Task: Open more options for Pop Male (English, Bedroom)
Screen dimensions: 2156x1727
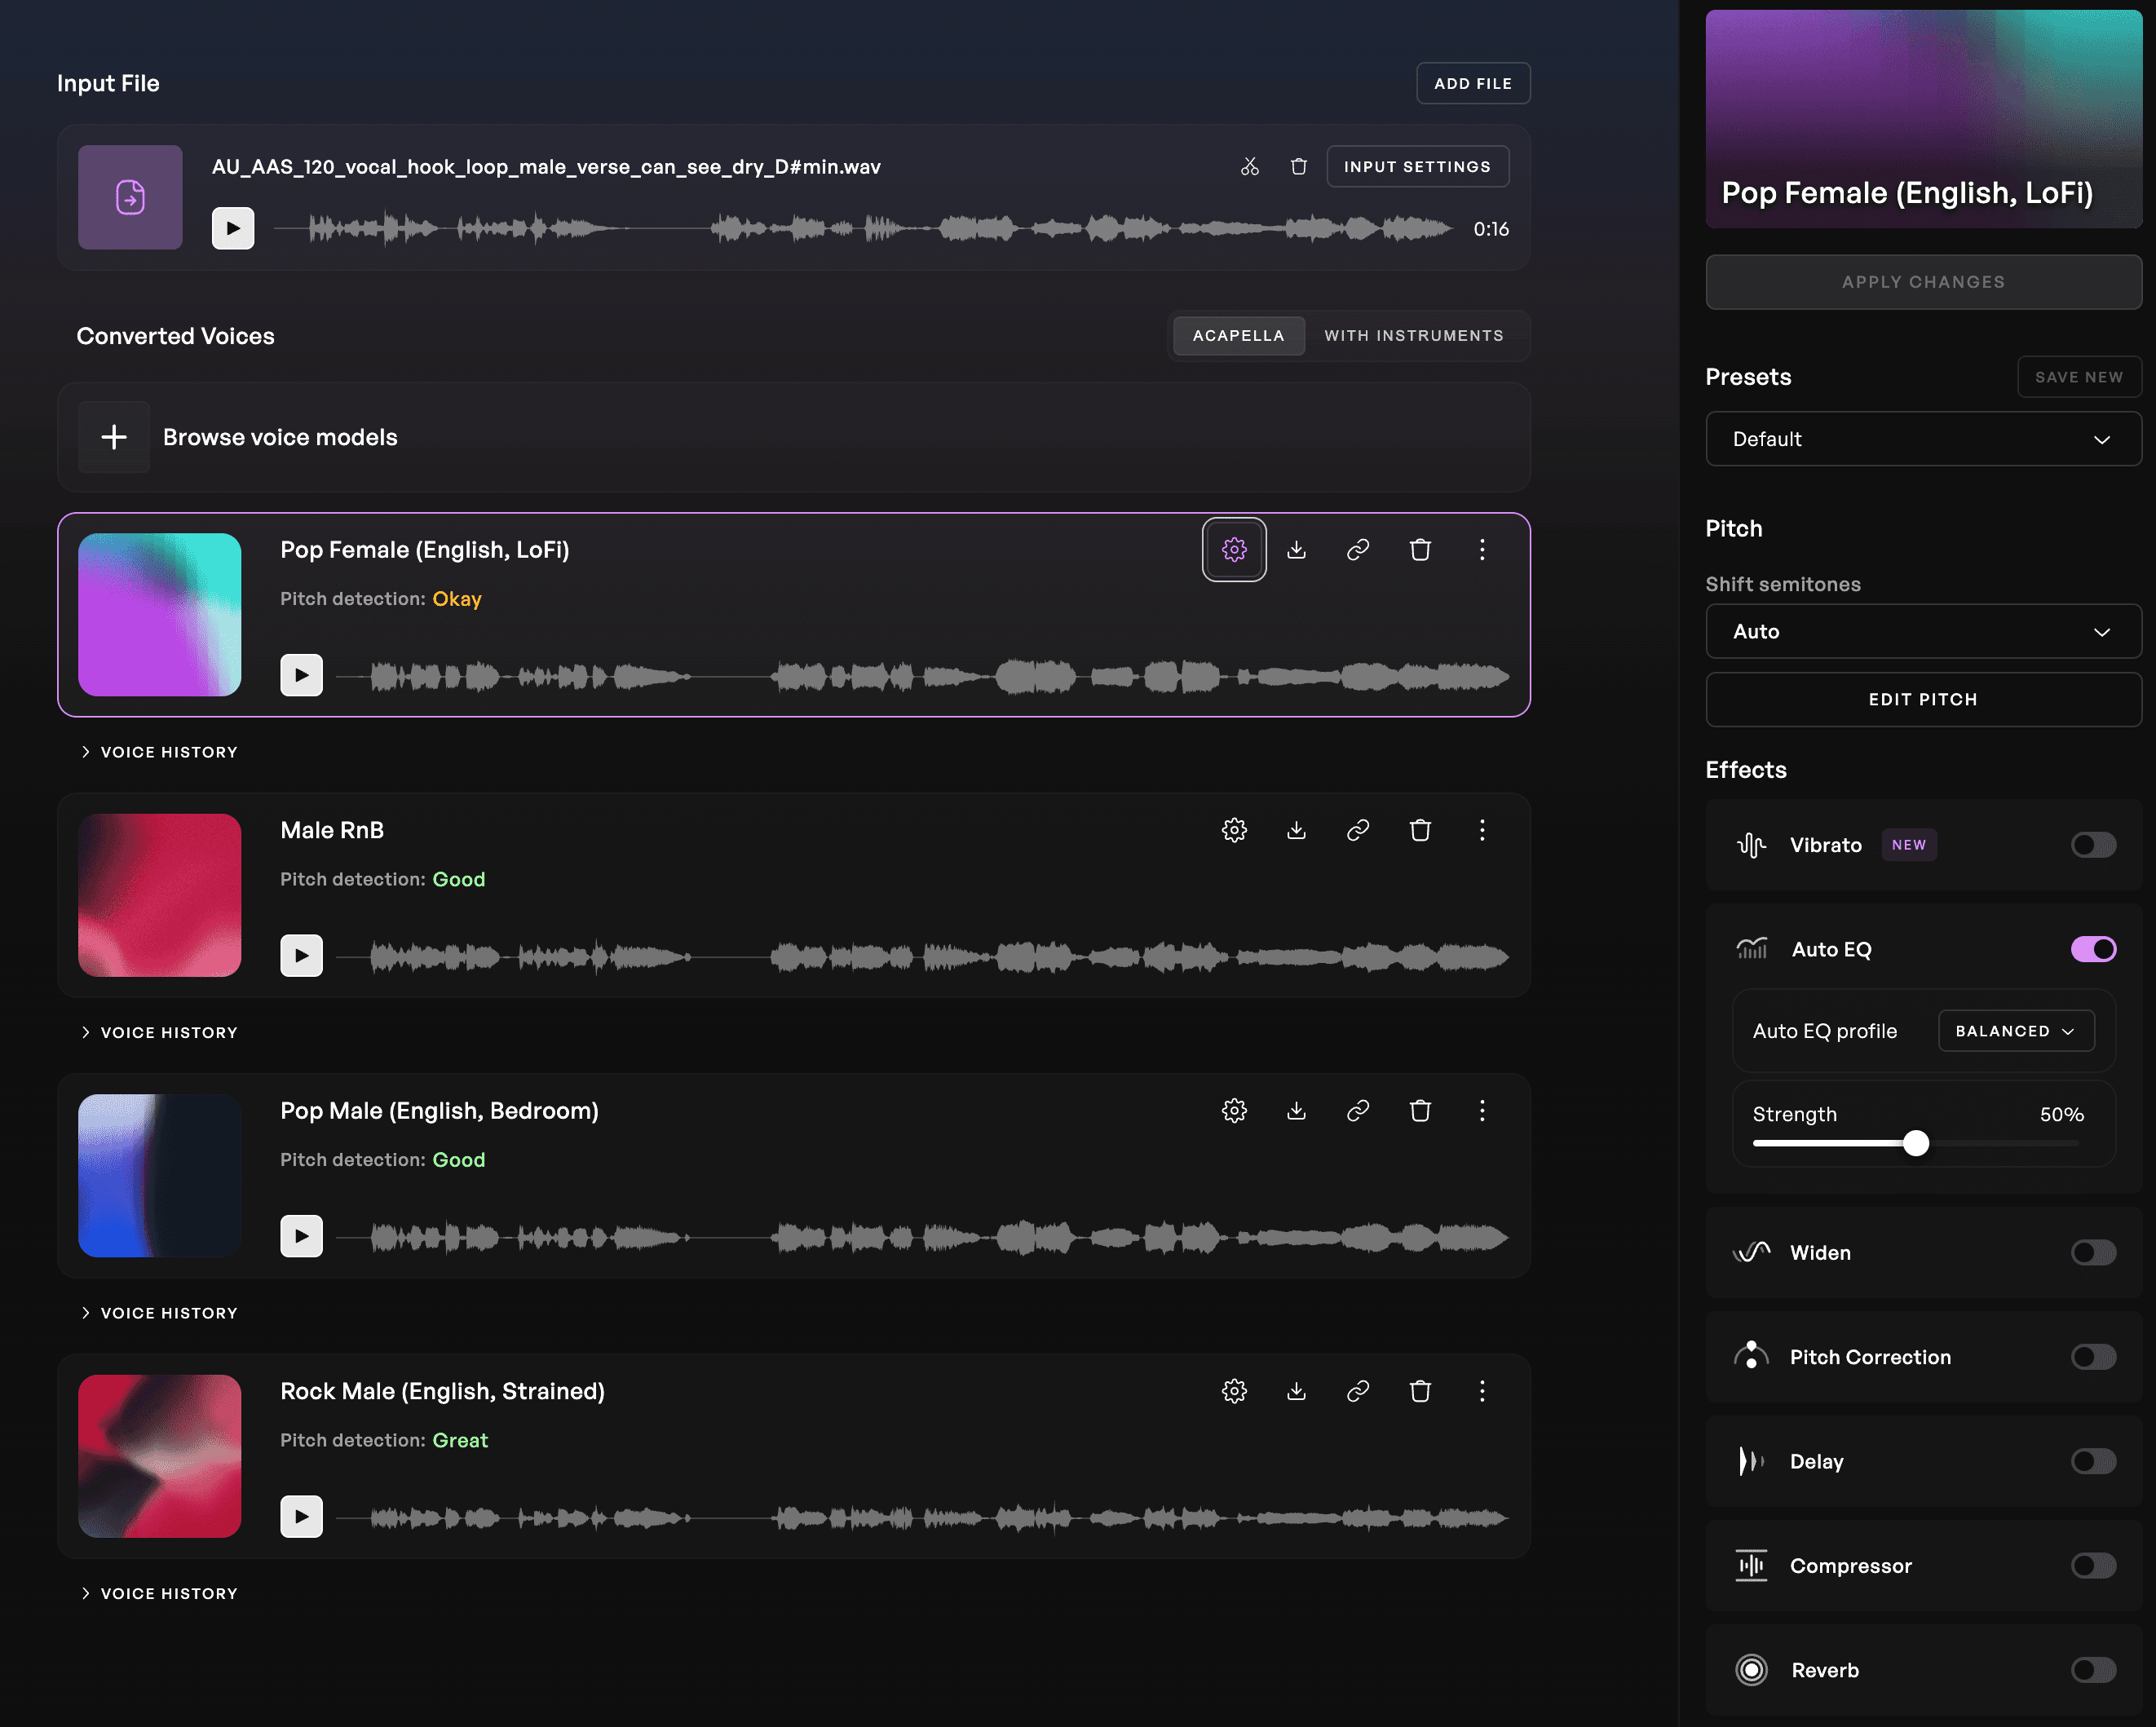Action: pyautogui.click(x=1481, y=1110)
